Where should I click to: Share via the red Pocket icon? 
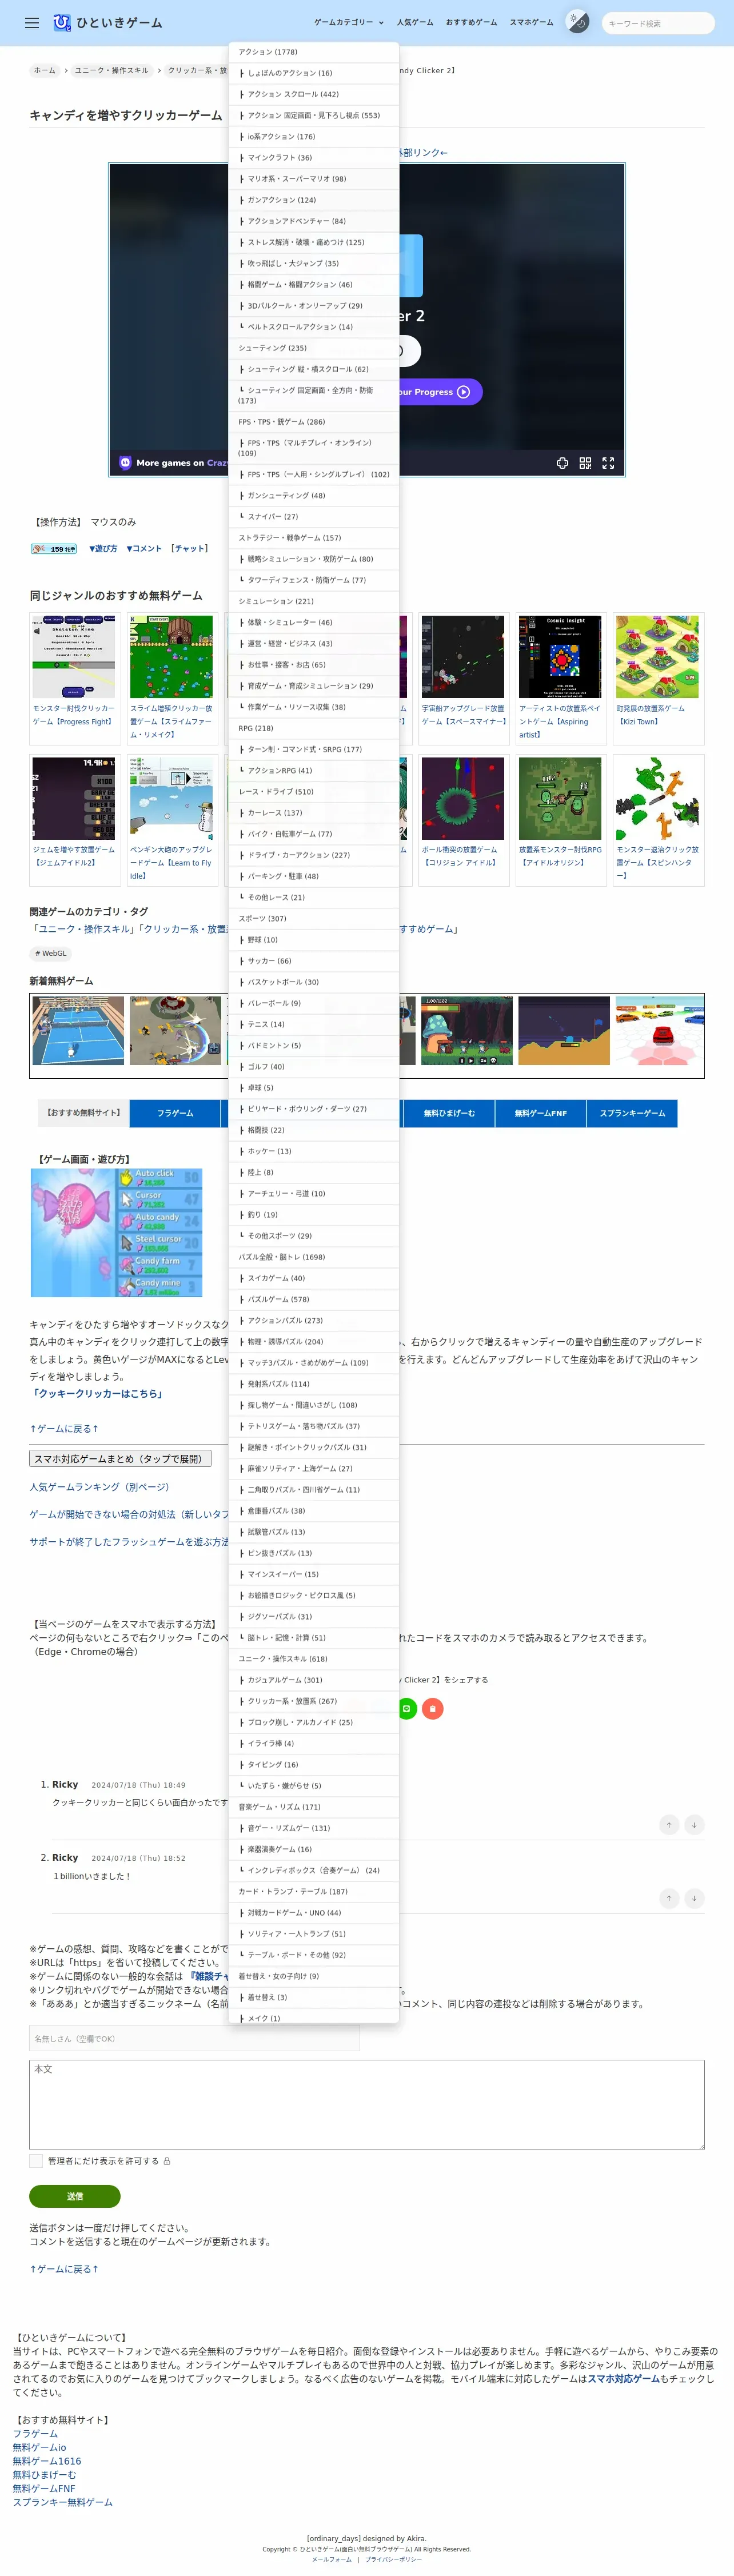click(432, 1709)
